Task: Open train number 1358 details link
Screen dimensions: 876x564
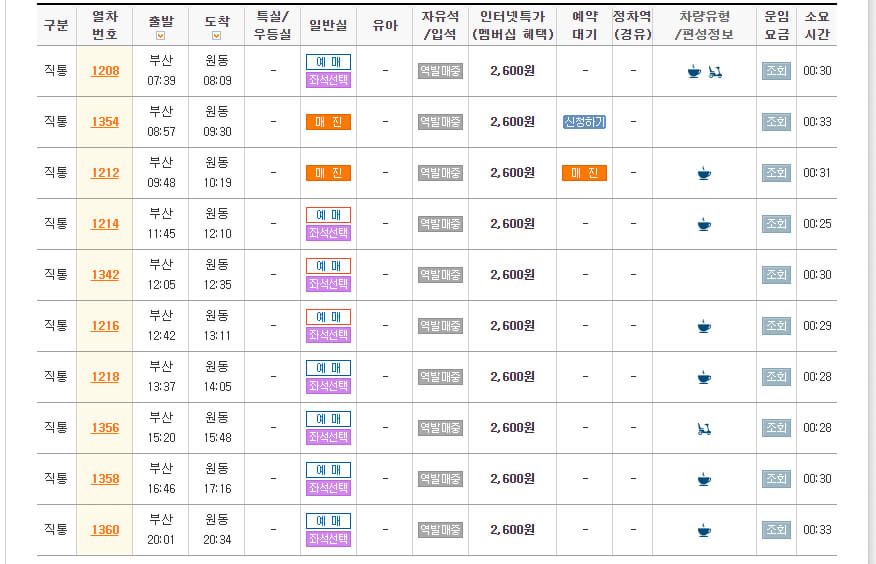Action: pos(105,479)
